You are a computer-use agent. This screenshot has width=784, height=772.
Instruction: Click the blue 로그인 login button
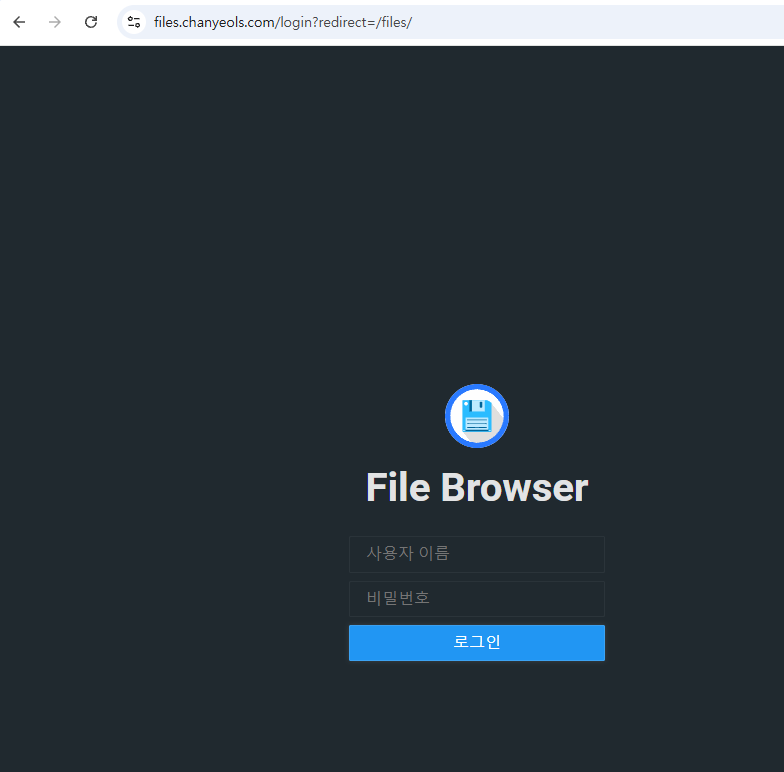pos(476,642)
